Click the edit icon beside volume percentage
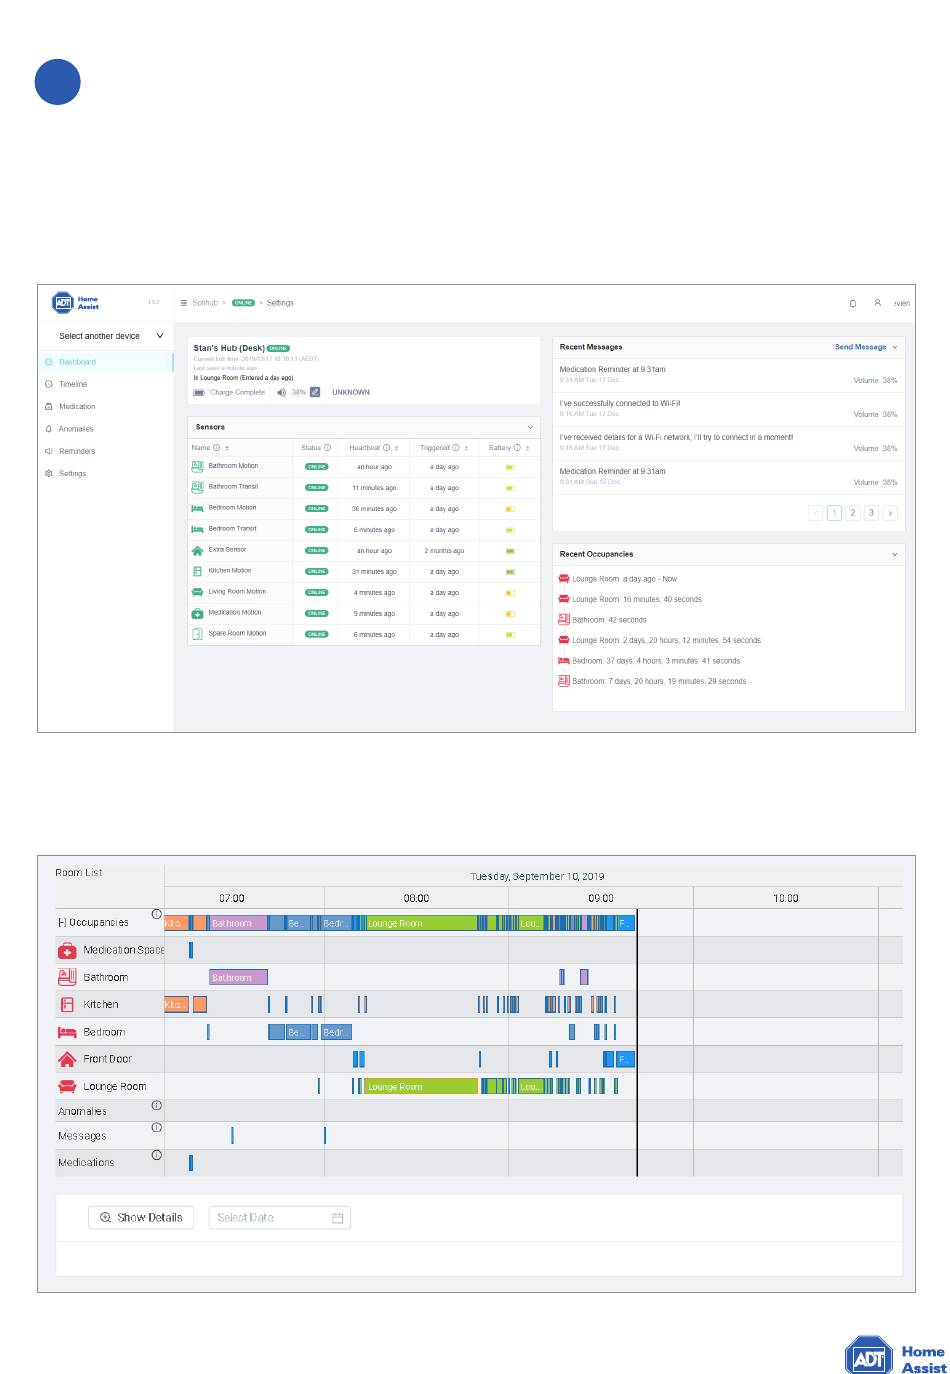The width and height of the screenshot is (950, 1374). 315,392
